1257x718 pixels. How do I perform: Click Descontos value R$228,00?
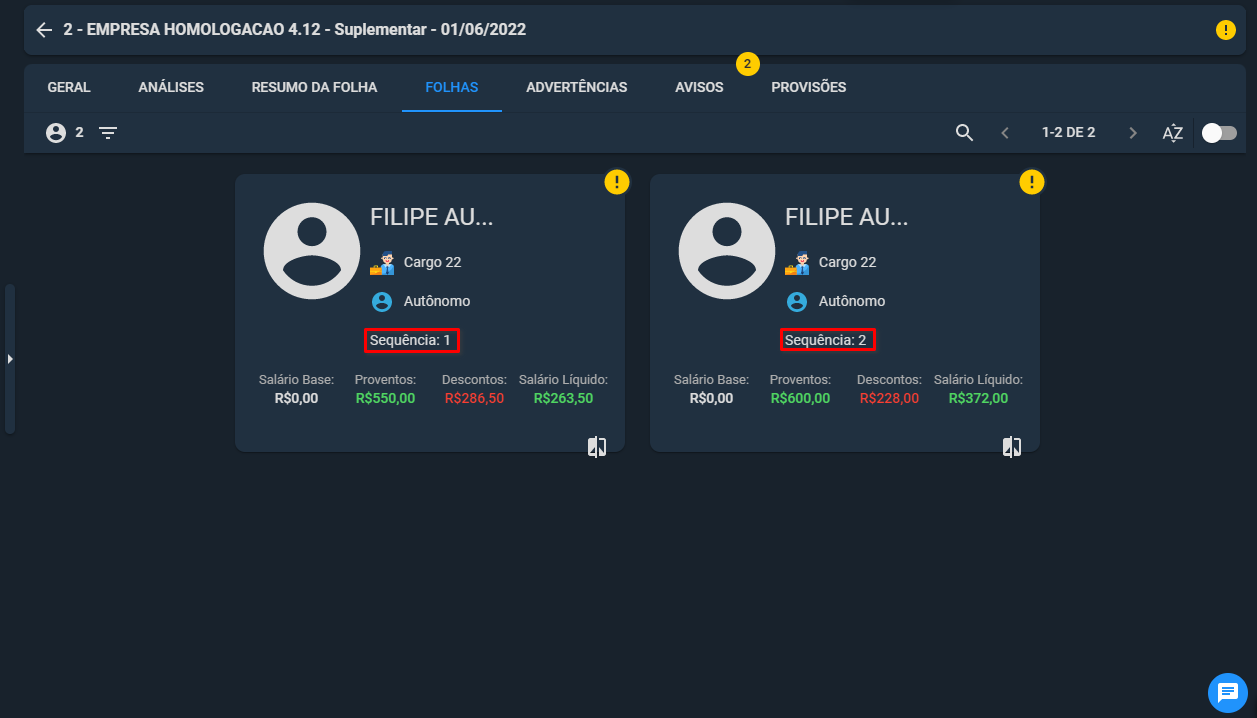pyautogui.click(x=889, y=398)
